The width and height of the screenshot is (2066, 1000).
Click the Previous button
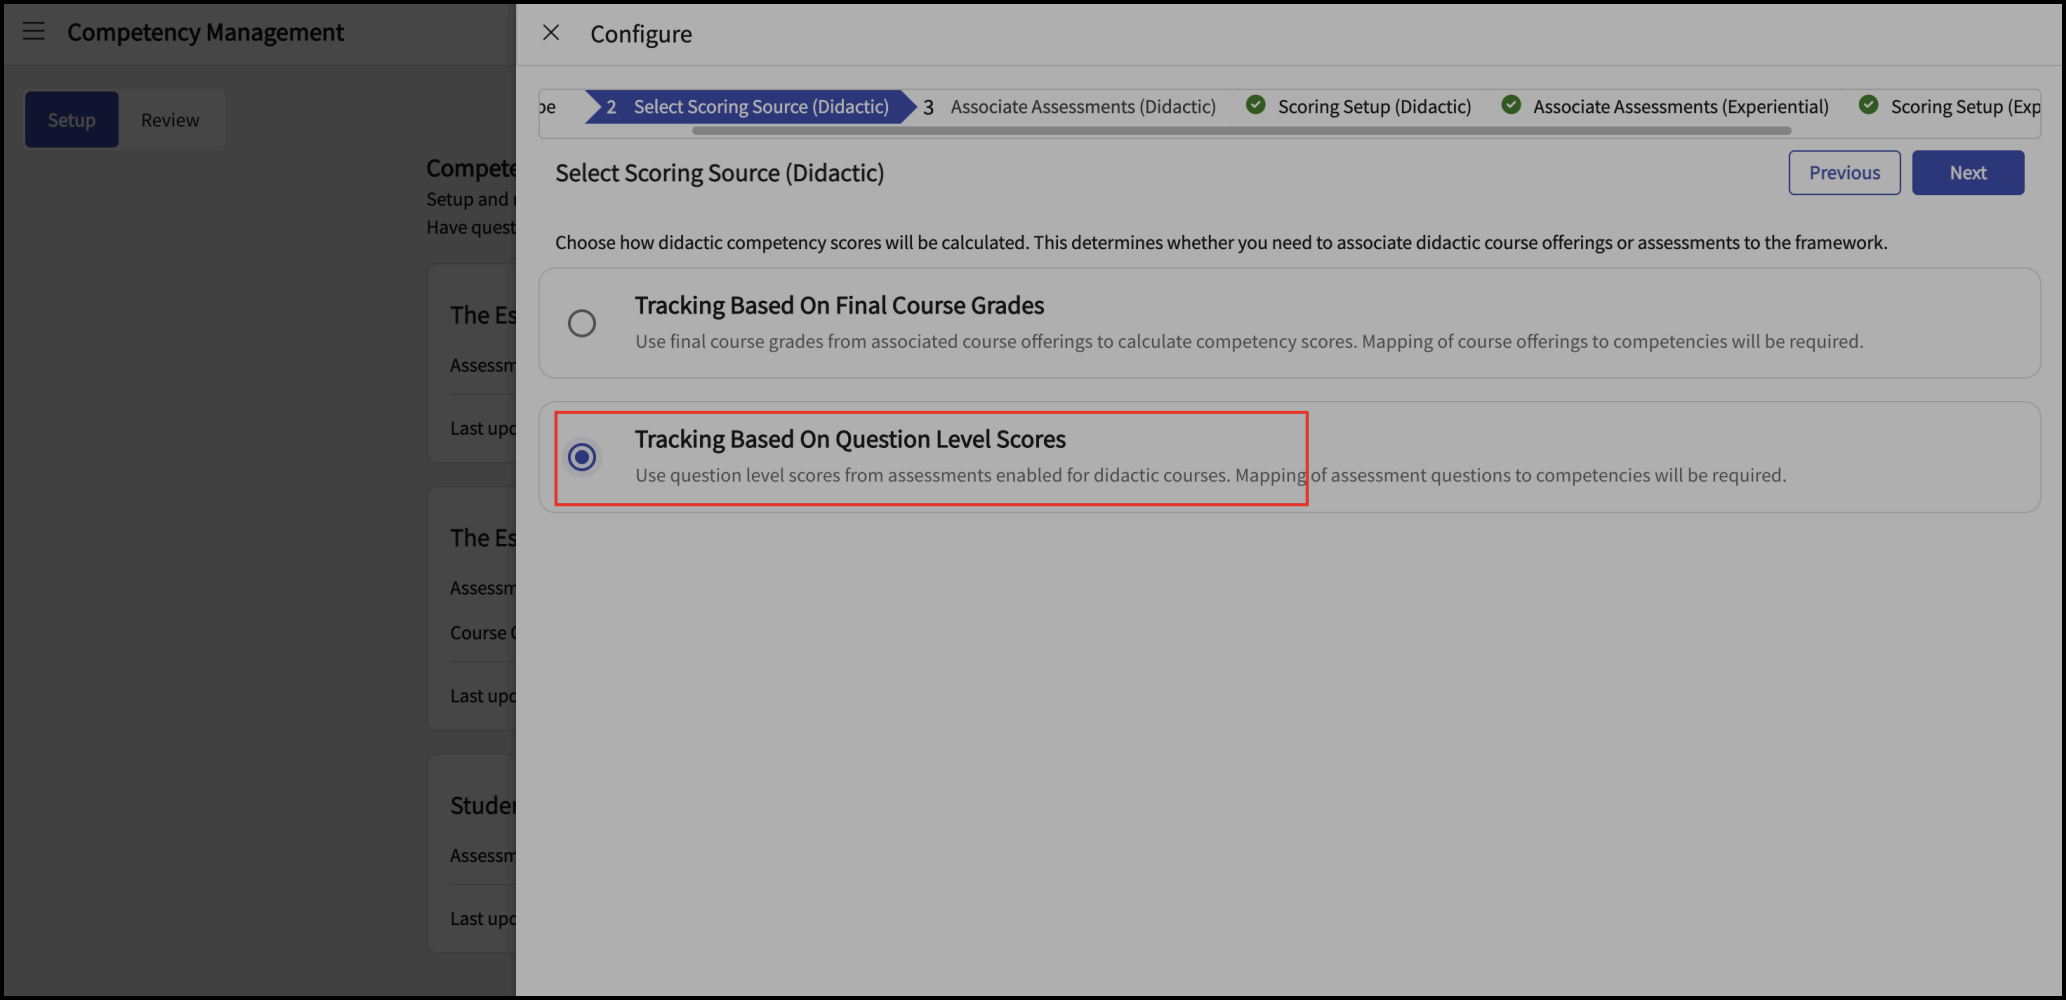point(1844,173)
